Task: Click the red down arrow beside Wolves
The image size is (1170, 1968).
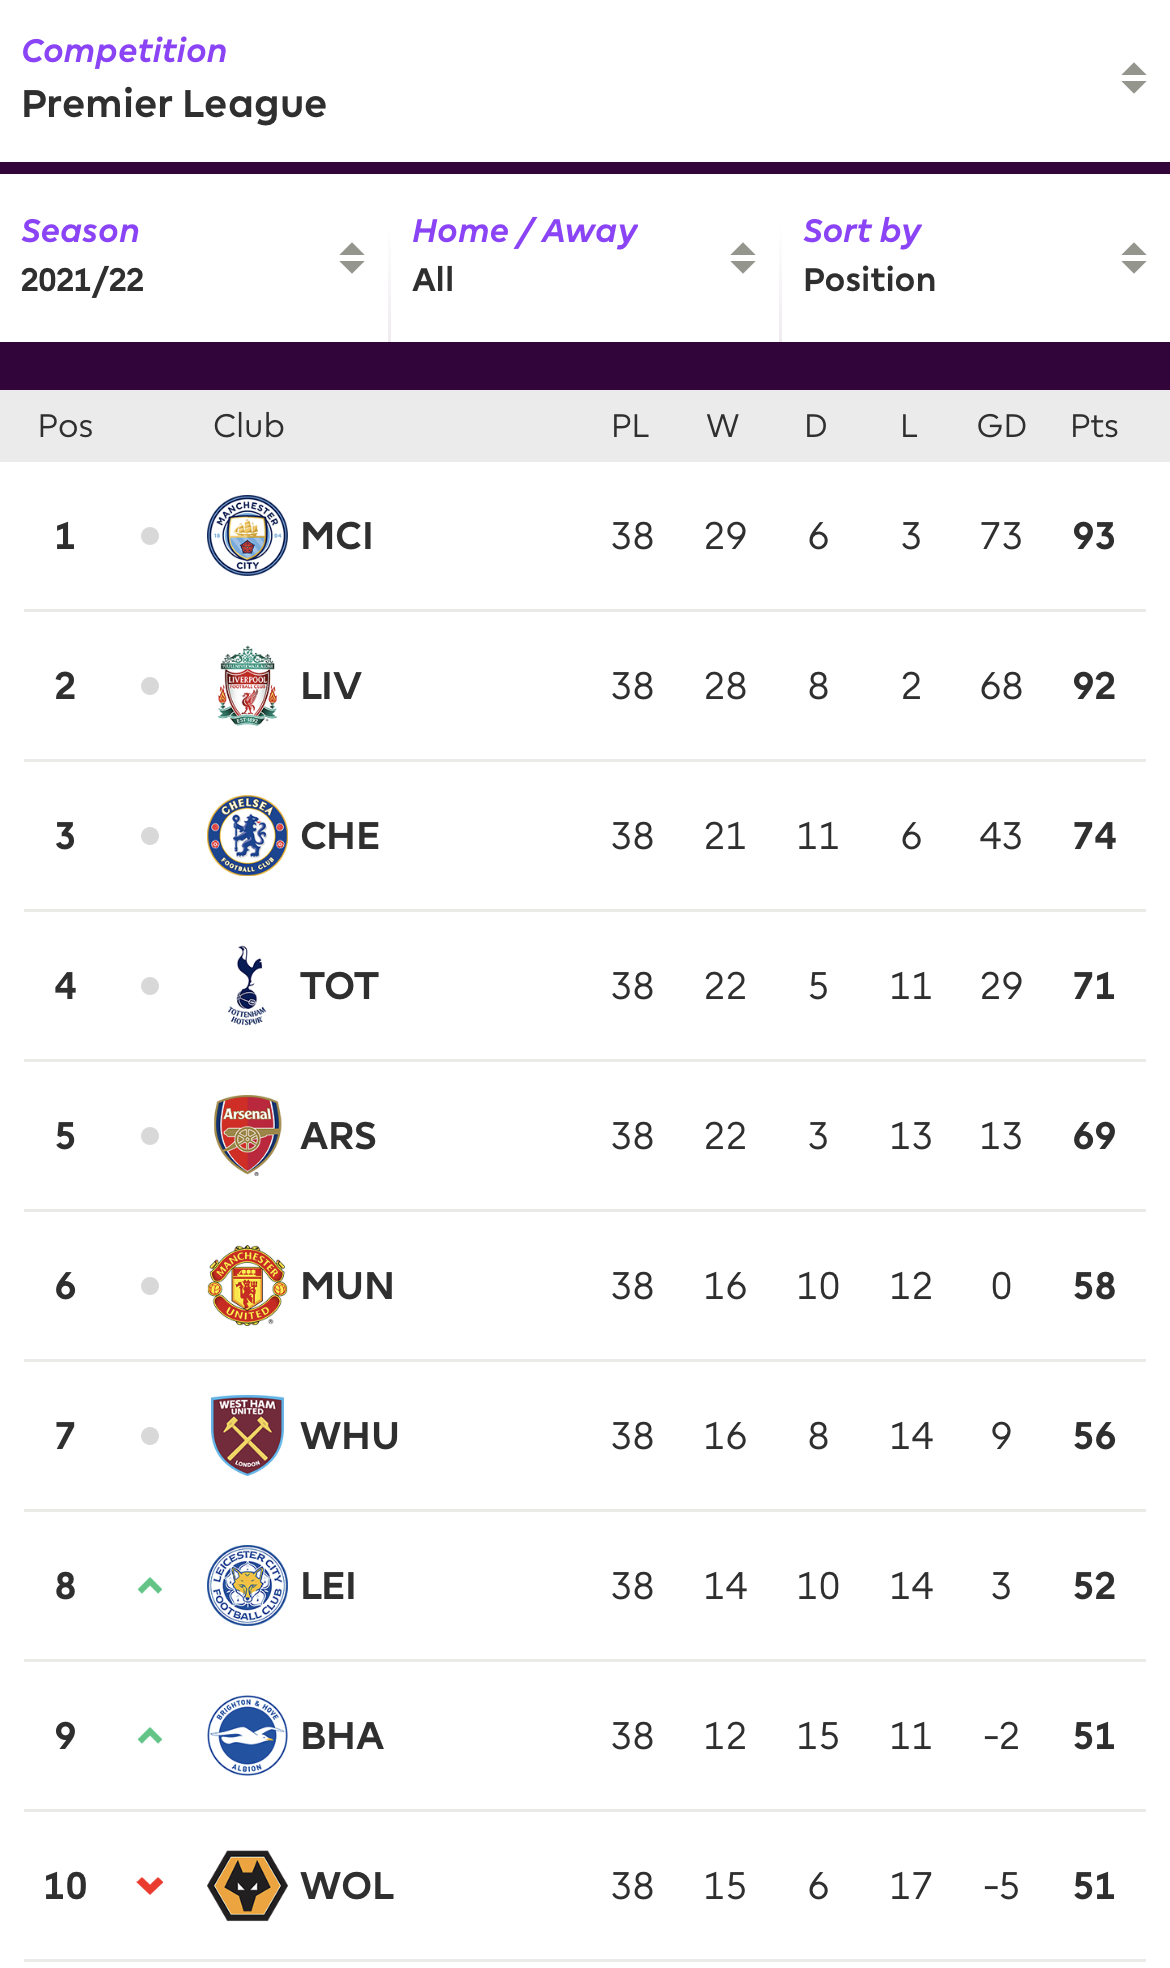Action: (x=150, y=1886)
